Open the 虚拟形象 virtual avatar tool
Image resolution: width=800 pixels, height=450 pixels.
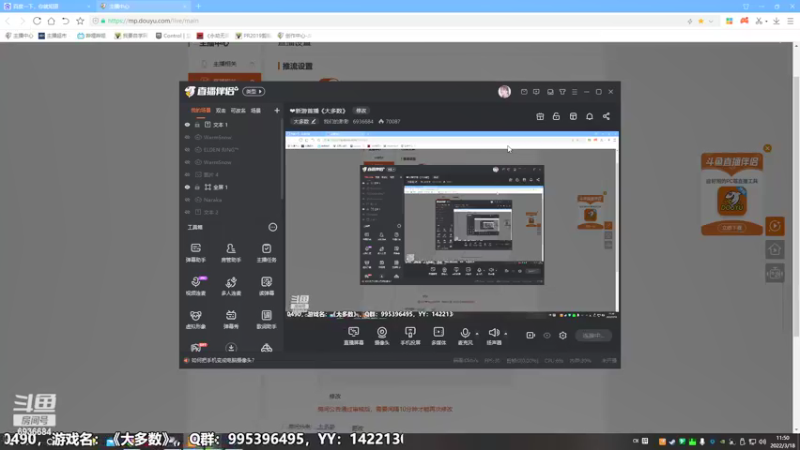coord(195,319)
